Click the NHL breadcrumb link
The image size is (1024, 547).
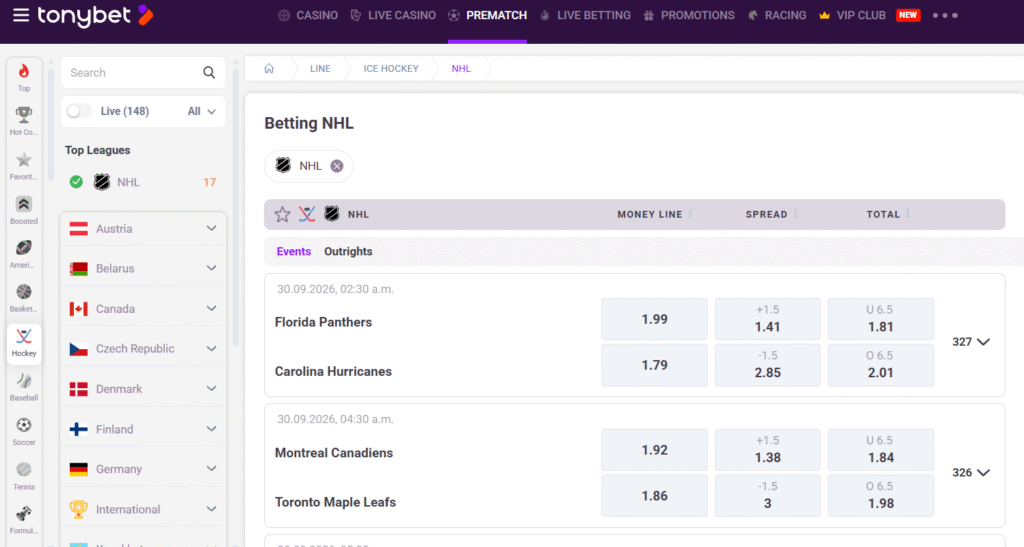click(x=461, y=69)
